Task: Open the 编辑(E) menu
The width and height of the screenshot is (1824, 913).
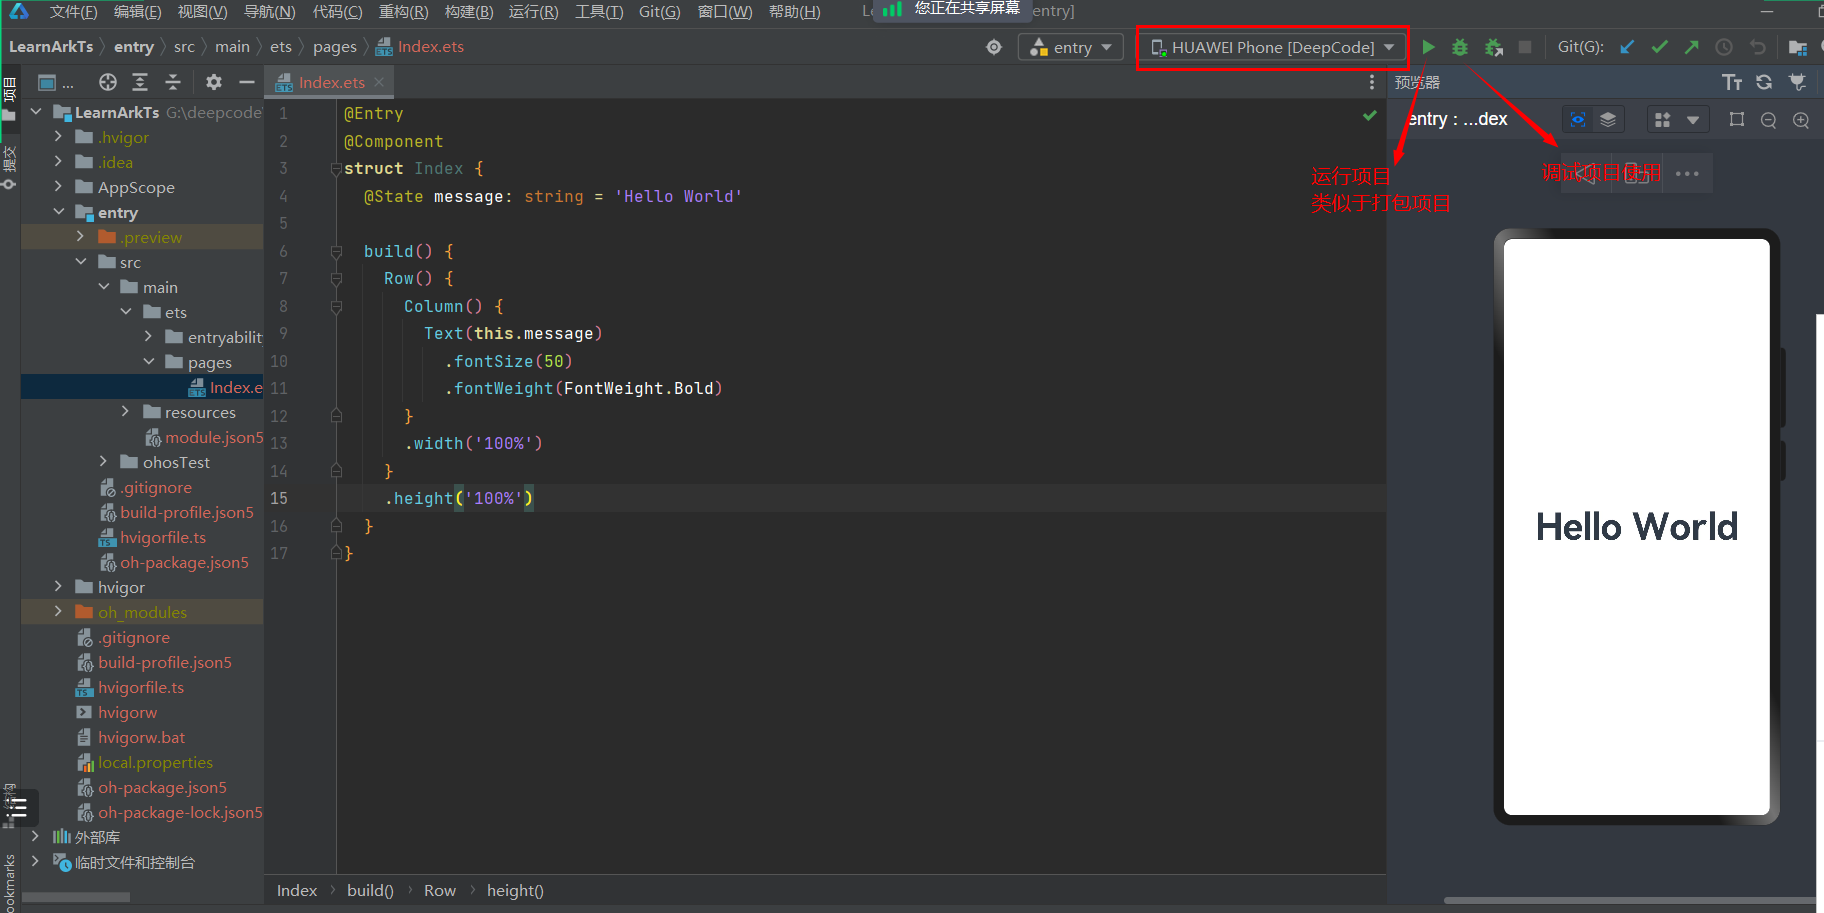Action: tap(137, 12)
